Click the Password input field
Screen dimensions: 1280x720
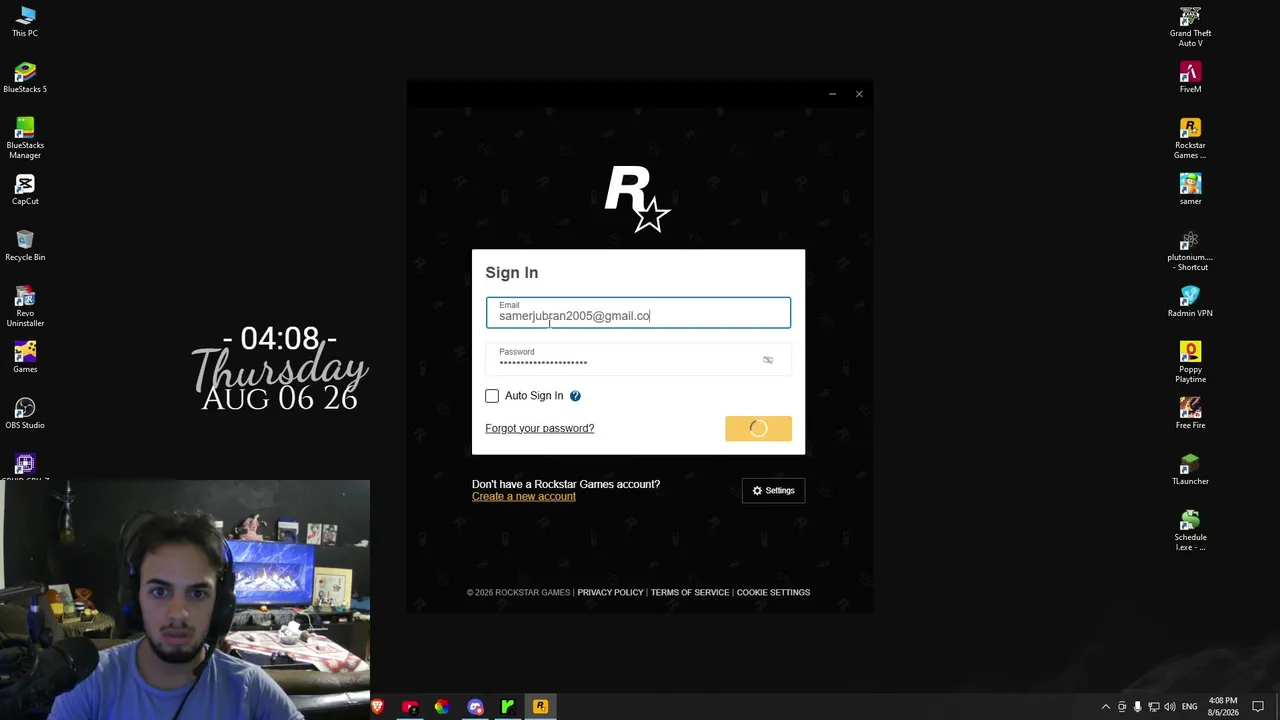tap(638, 359)
